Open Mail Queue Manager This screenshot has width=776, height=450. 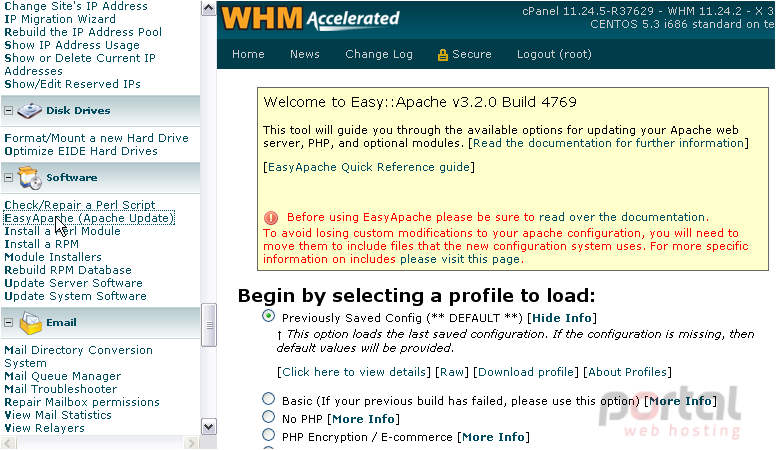[62, 376]
